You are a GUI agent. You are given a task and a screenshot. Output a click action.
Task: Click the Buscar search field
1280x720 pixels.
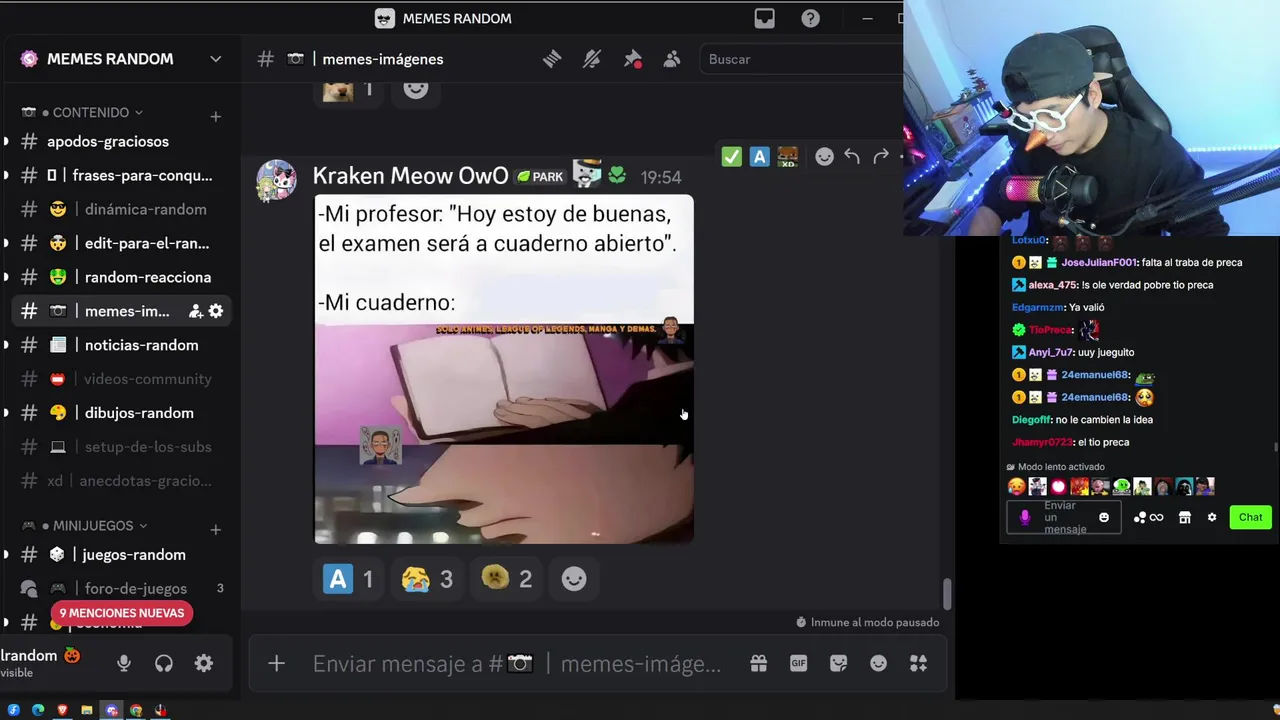pos(800,59)
